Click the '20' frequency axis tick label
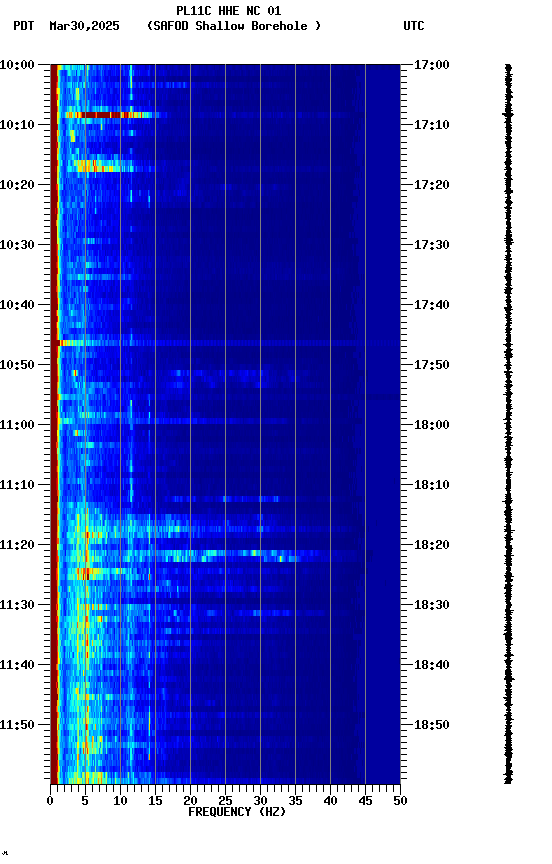 click(190, 801)
